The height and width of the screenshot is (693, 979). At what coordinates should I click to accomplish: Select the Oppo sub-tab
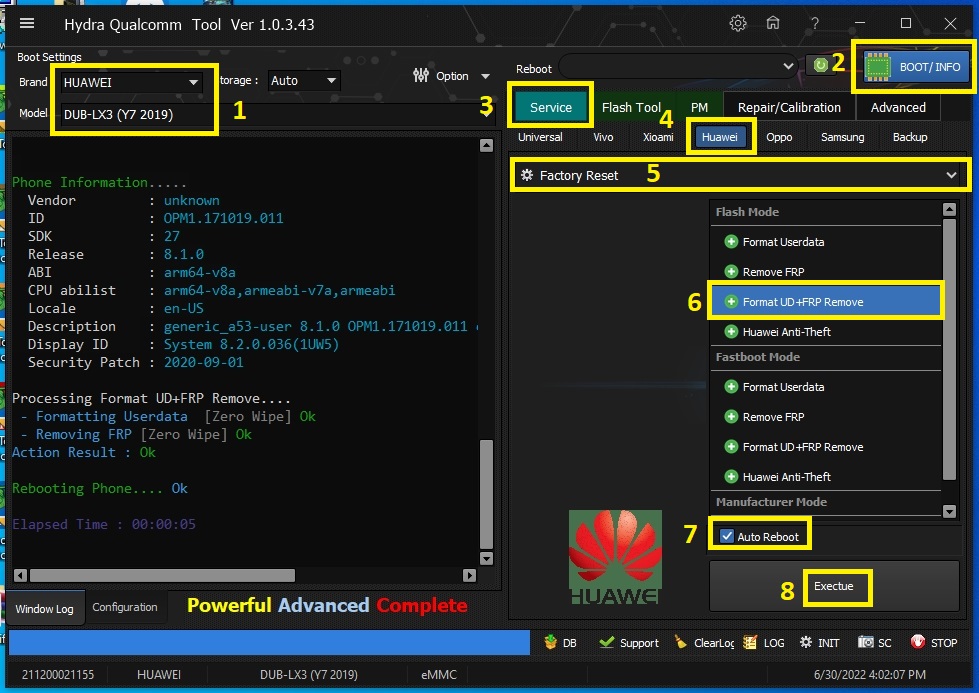[779, 137]
